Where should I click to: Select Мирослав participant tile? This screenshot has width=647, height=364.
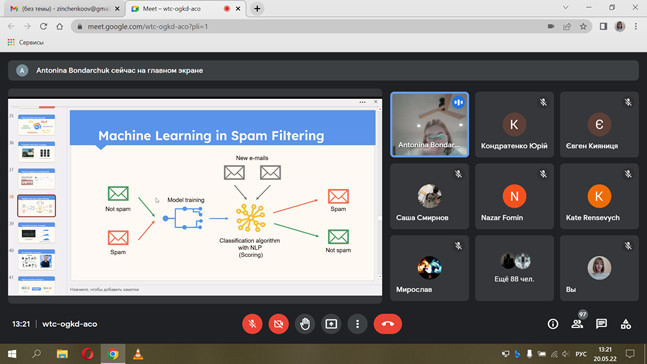[430, 268]
